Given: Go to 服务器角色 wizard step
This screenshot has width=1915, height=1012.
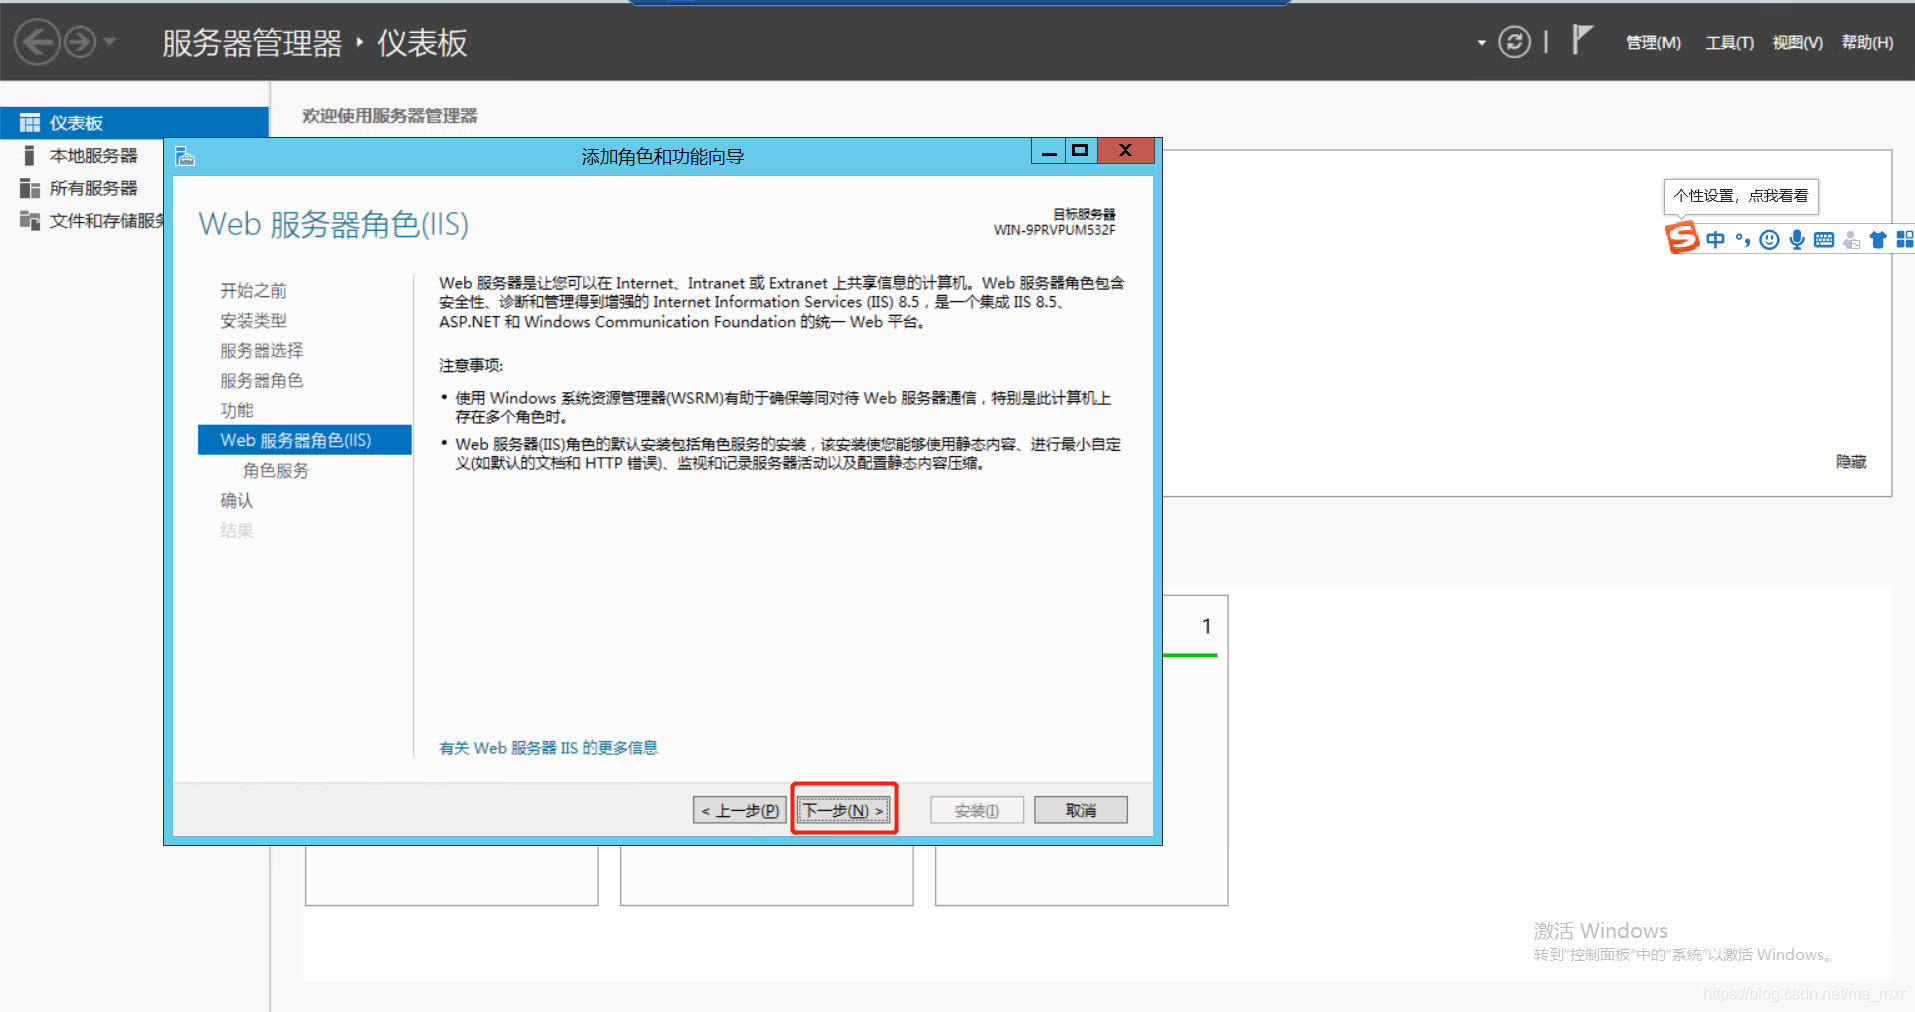Looking at the screenshot, I should click(261, 381).
